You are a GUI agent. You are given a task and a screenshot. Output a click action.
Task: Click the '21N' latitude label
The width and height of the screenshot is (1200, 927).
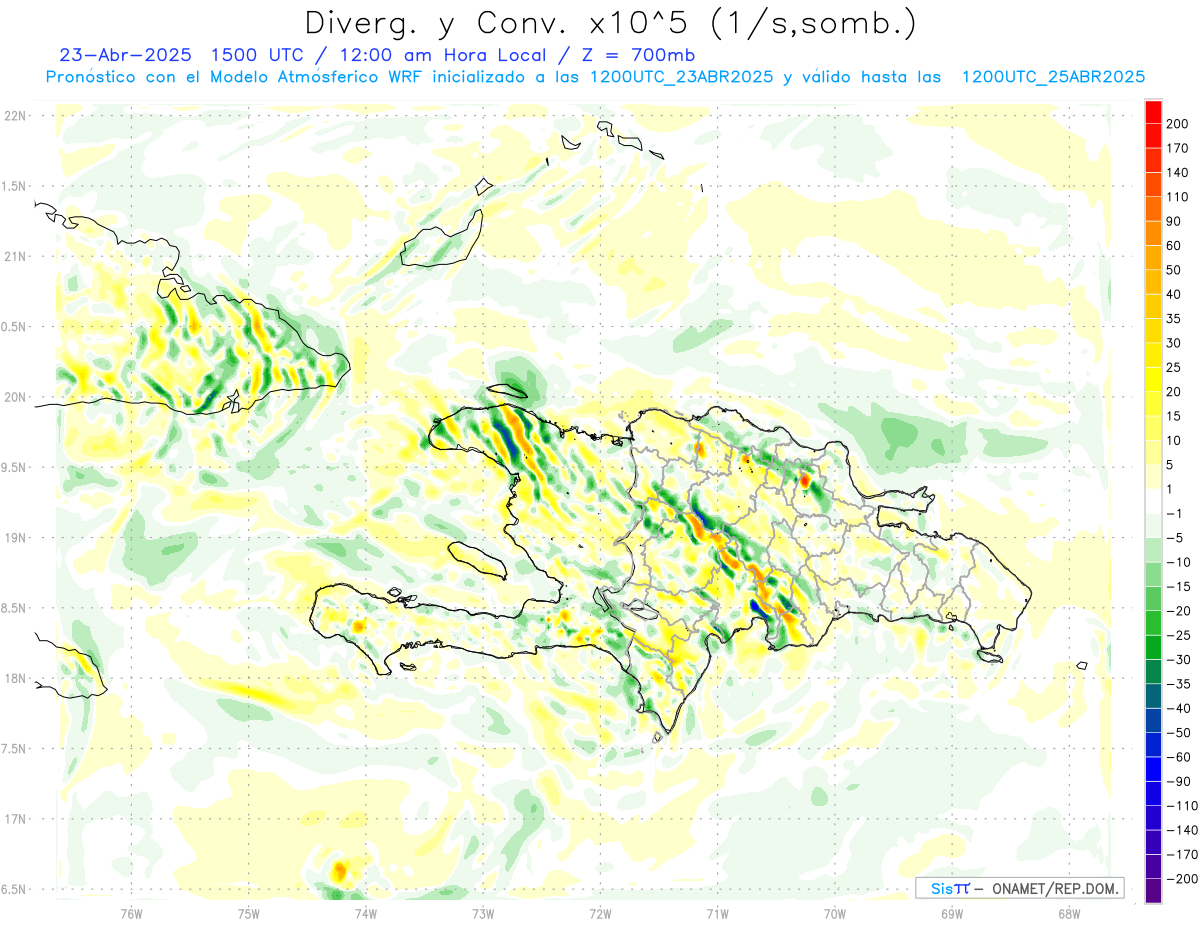(x=14, y=257)
